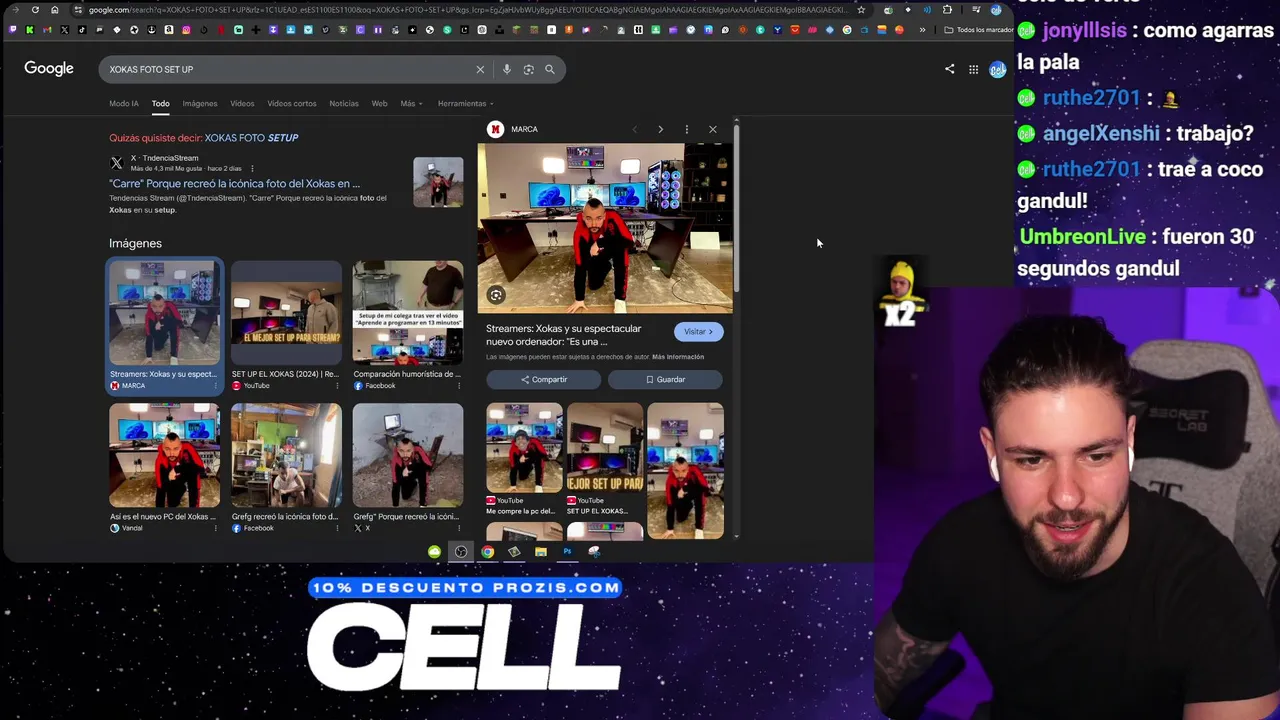Open Google Chrome from taskbar

click(x=487, y=551)
